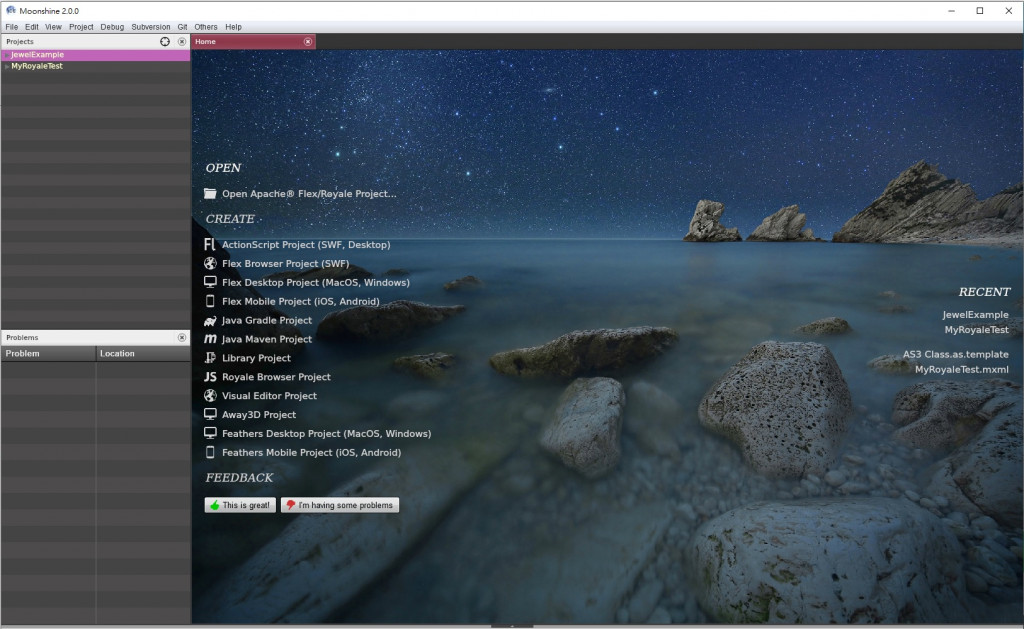The image size is (1024, 629).
Task: Click the library icon beside Library Project
Action: coord(210,358)
